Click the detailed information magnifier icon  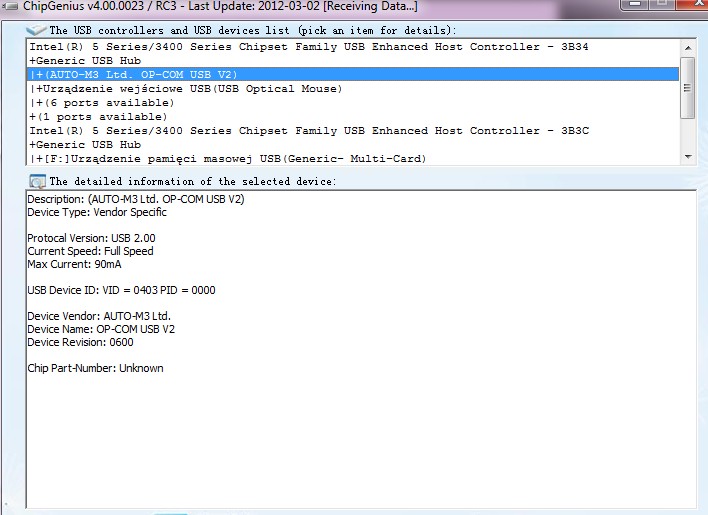click(x=37, y=181)
